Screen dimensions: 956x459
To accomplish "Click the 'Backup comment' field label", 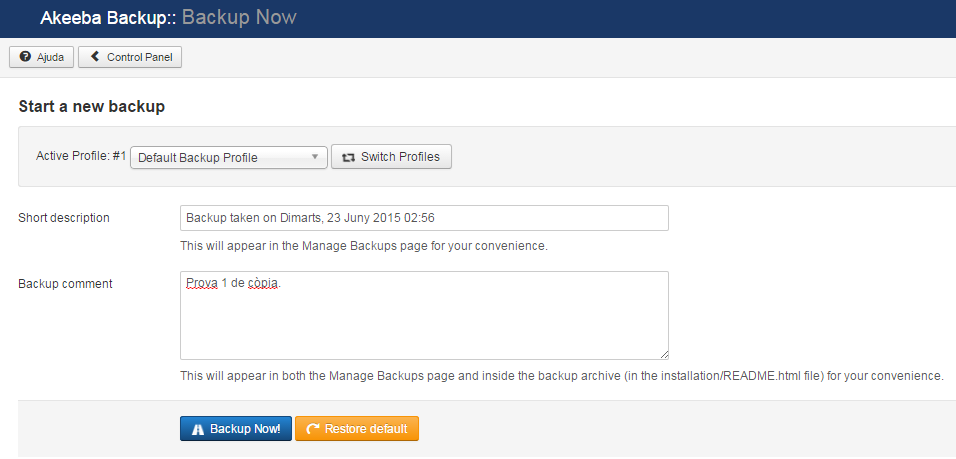I will pos(65,284).
